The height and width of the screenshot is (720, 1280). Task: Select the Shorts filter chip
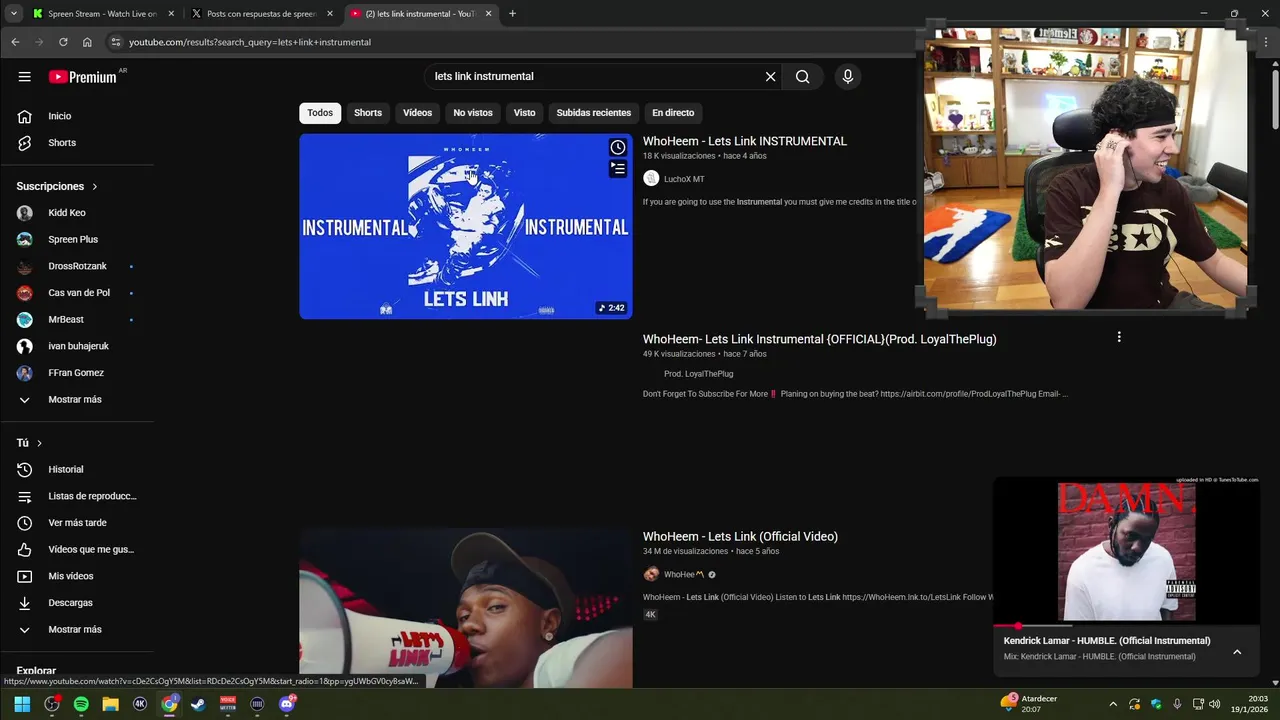pyautogui.click(x=368, y=113)
